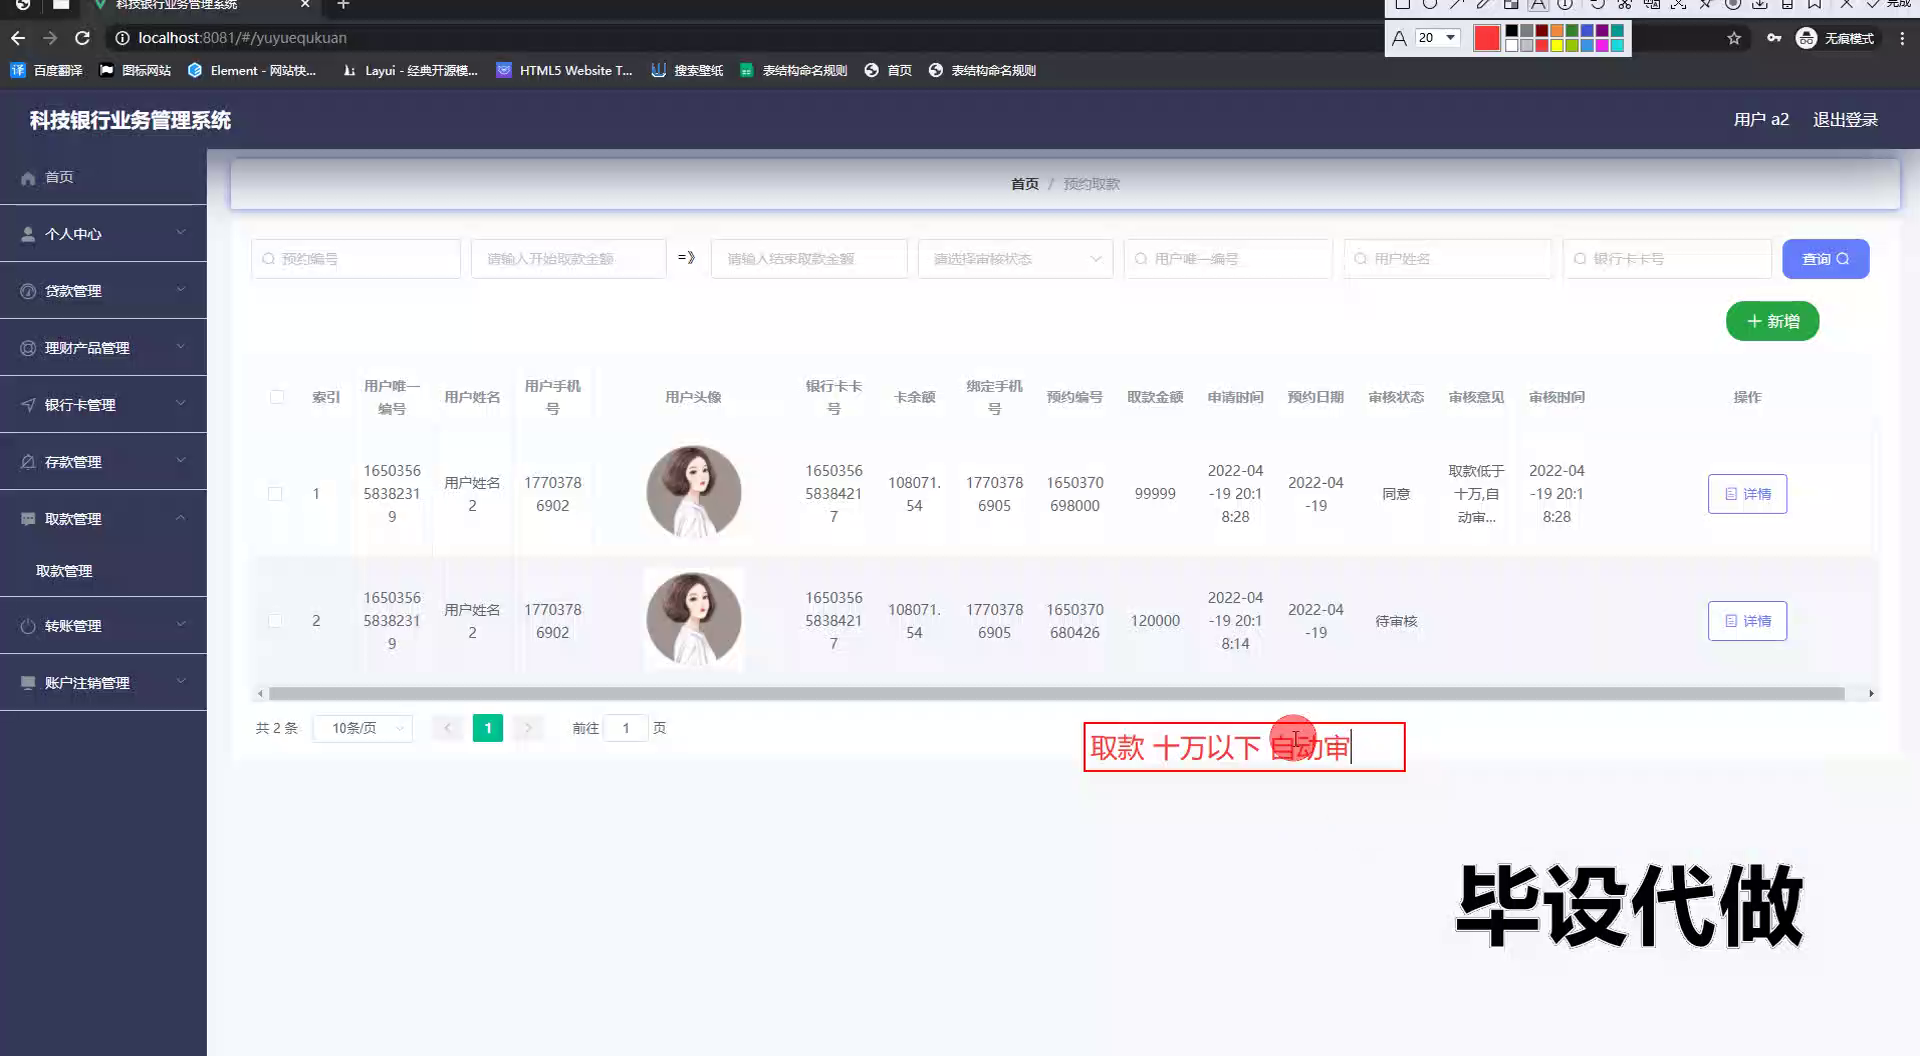Focus the 请输入结束取款金额 field
This screenshot has width=1920, height=1056.
click(x=809, y=259)
